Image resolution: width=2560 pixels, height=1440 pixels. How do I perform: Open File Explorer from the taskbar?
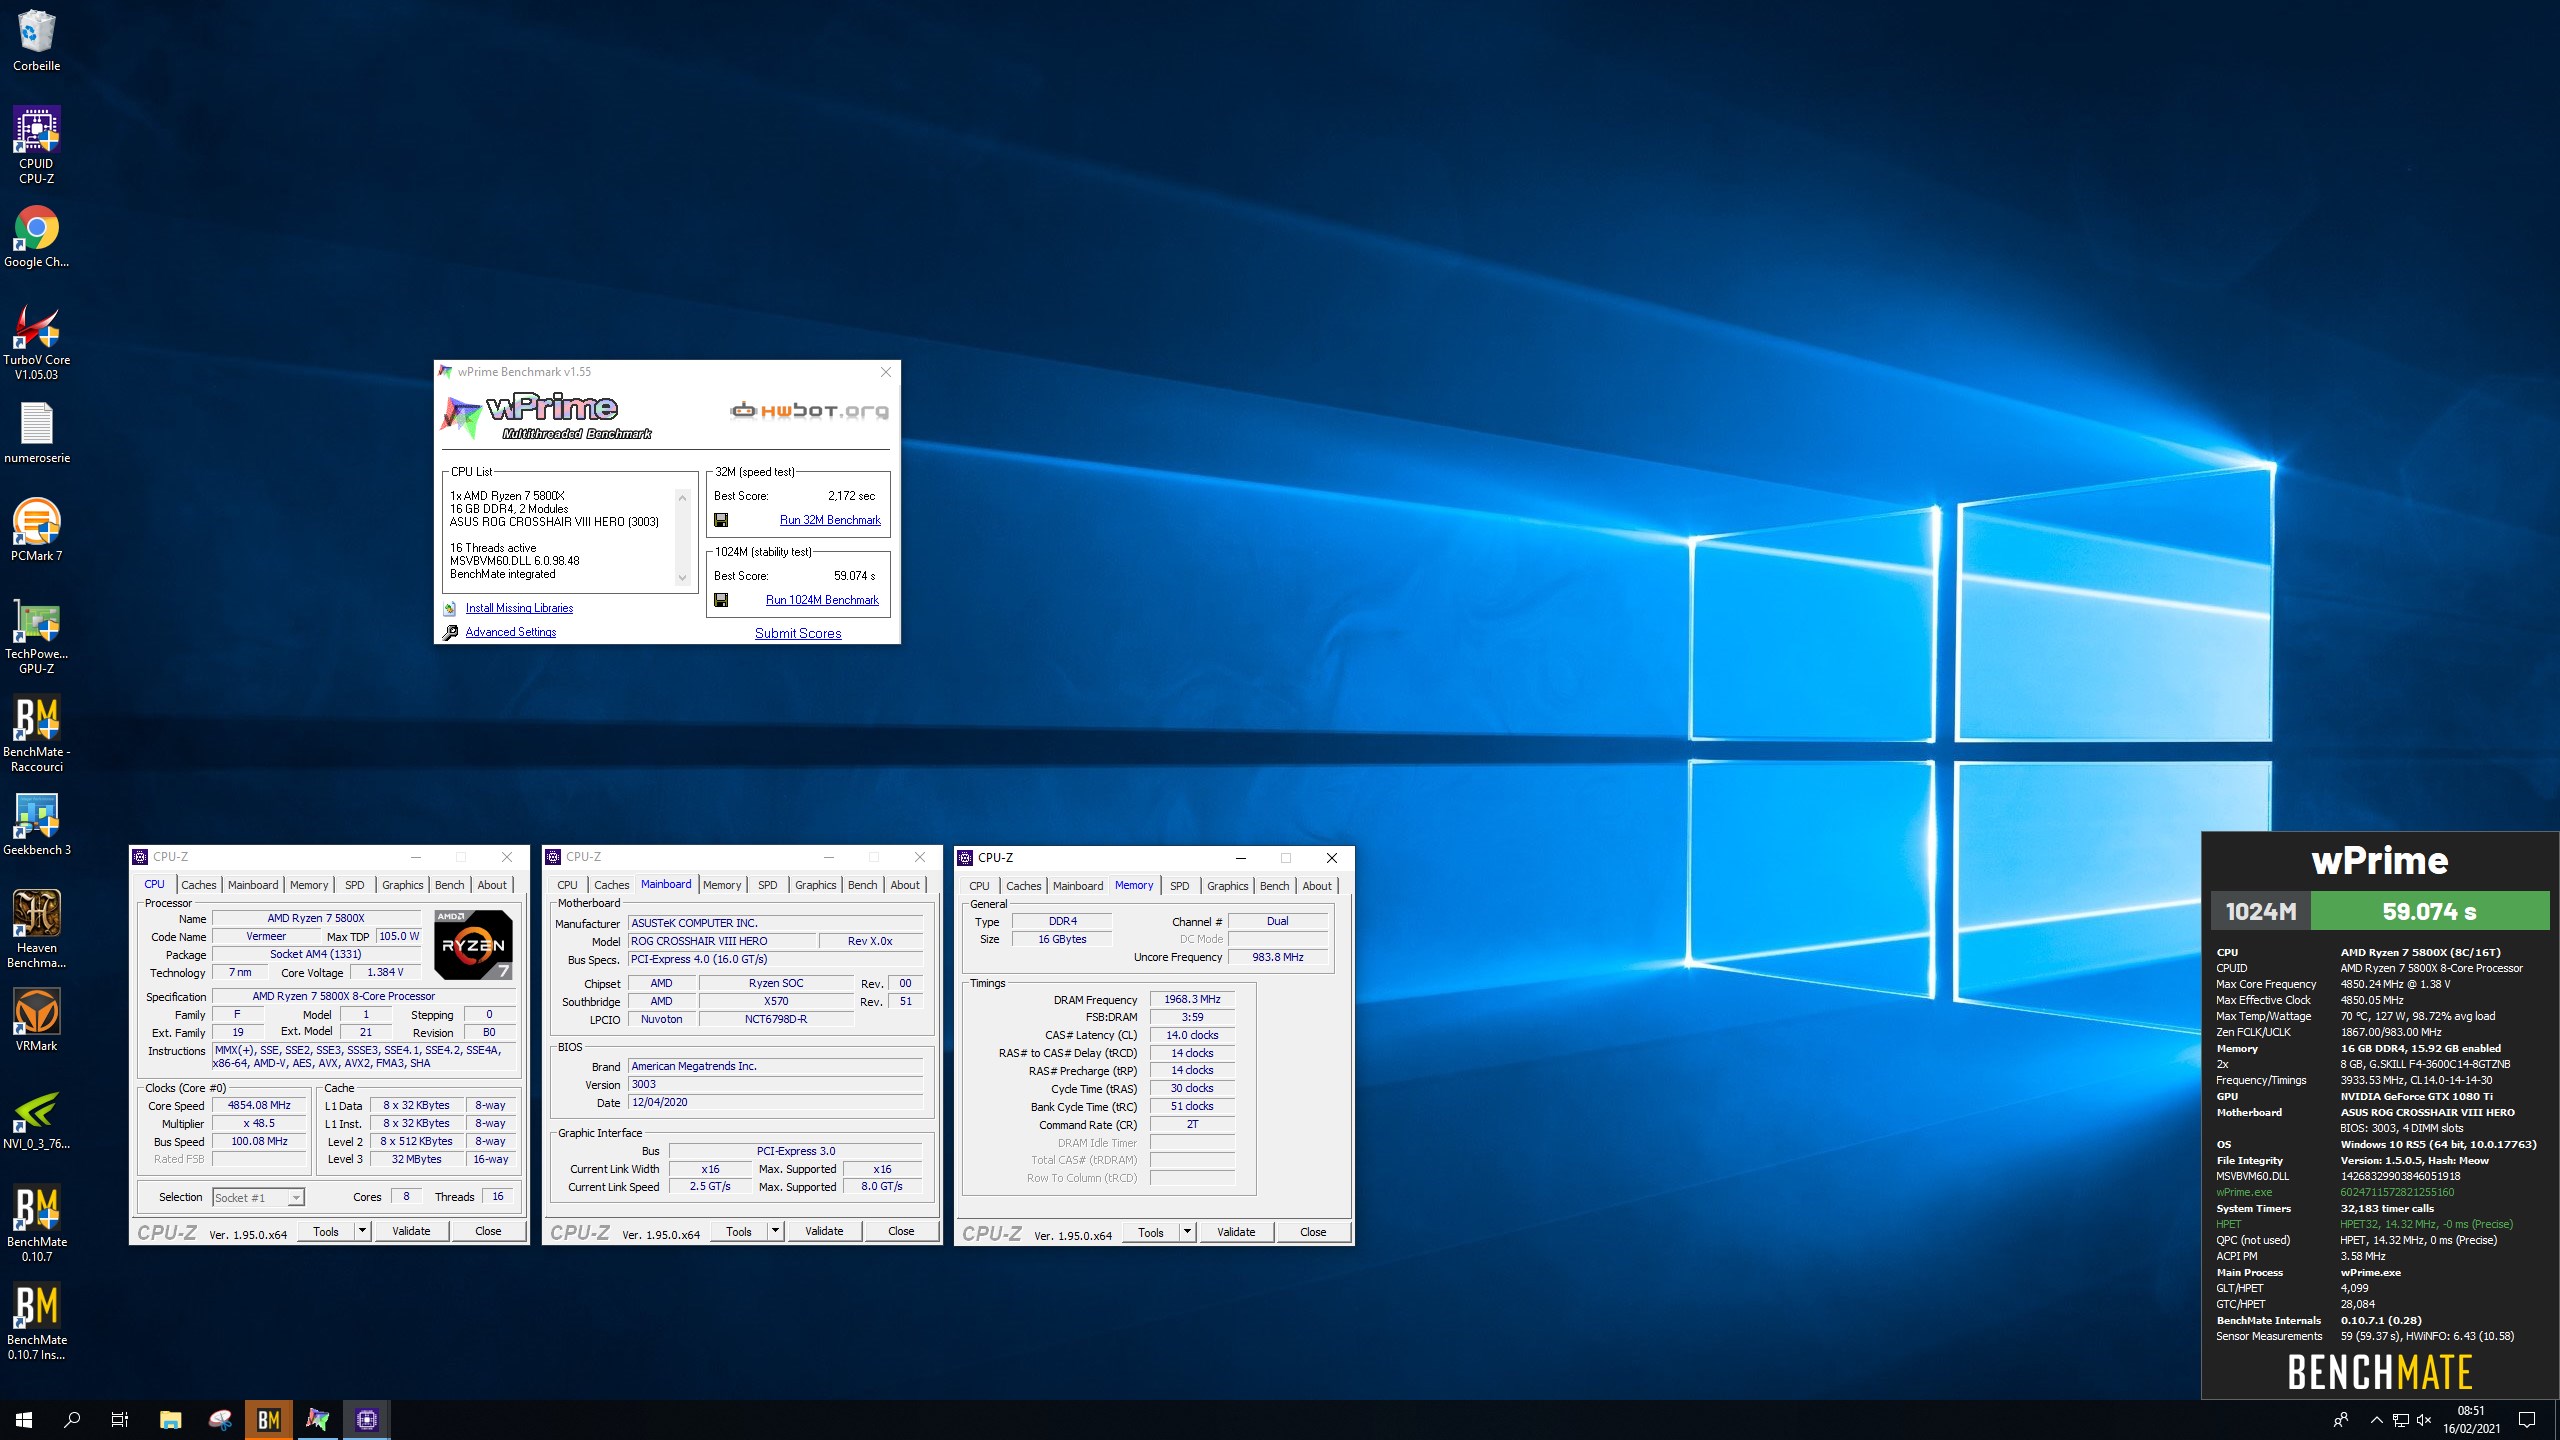[x=171, y=1420]
